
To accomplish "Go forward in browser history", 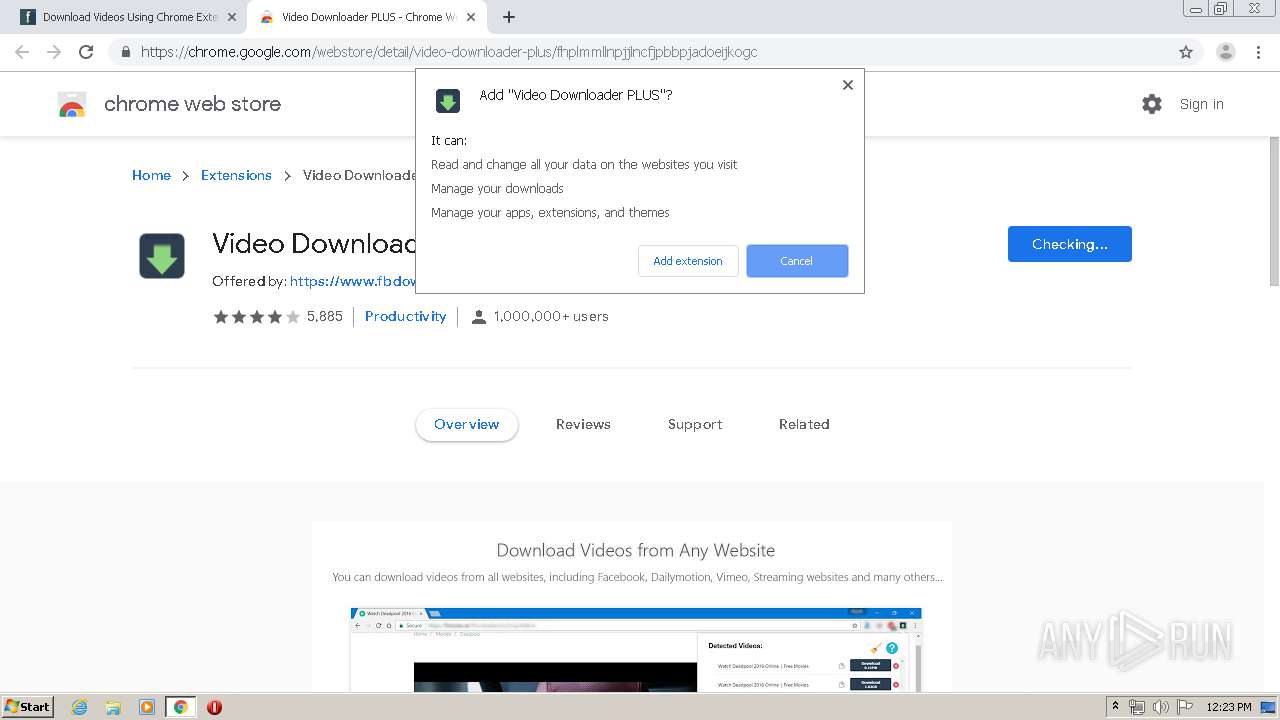I will [x=54, y=52].
